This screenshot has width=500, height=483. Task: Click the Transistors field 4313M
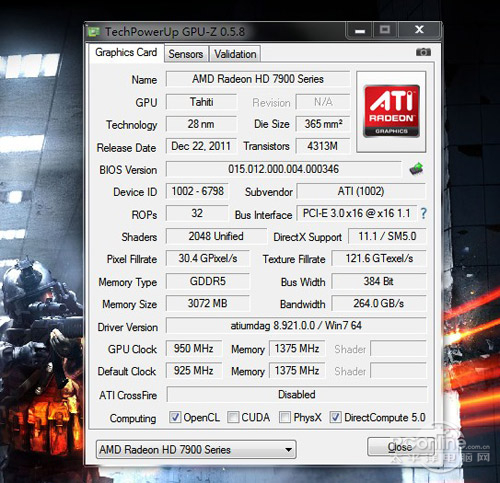(x=323, y=146)
